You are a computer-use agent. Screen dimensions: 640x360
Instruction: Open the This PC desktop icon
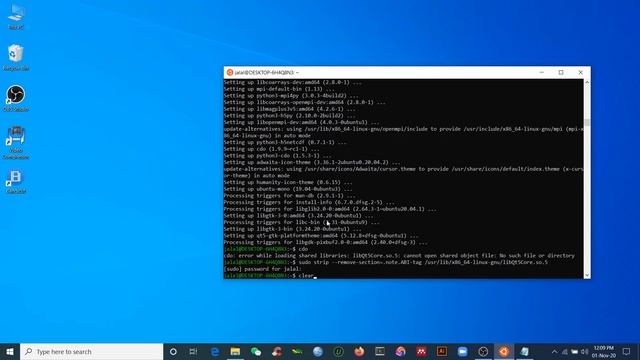tap(16, 17)
